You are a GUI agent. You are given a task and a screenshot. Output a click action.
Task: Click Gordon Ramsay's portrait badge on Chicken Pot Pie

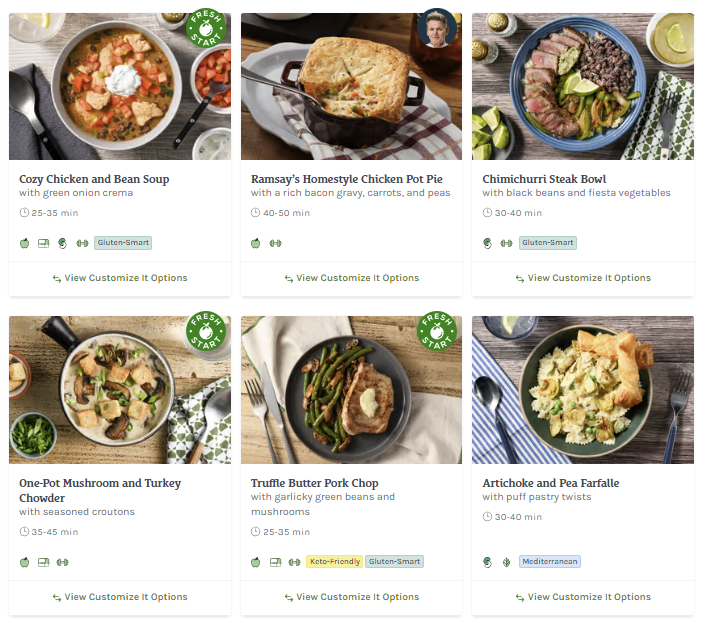tap(437, 29)
